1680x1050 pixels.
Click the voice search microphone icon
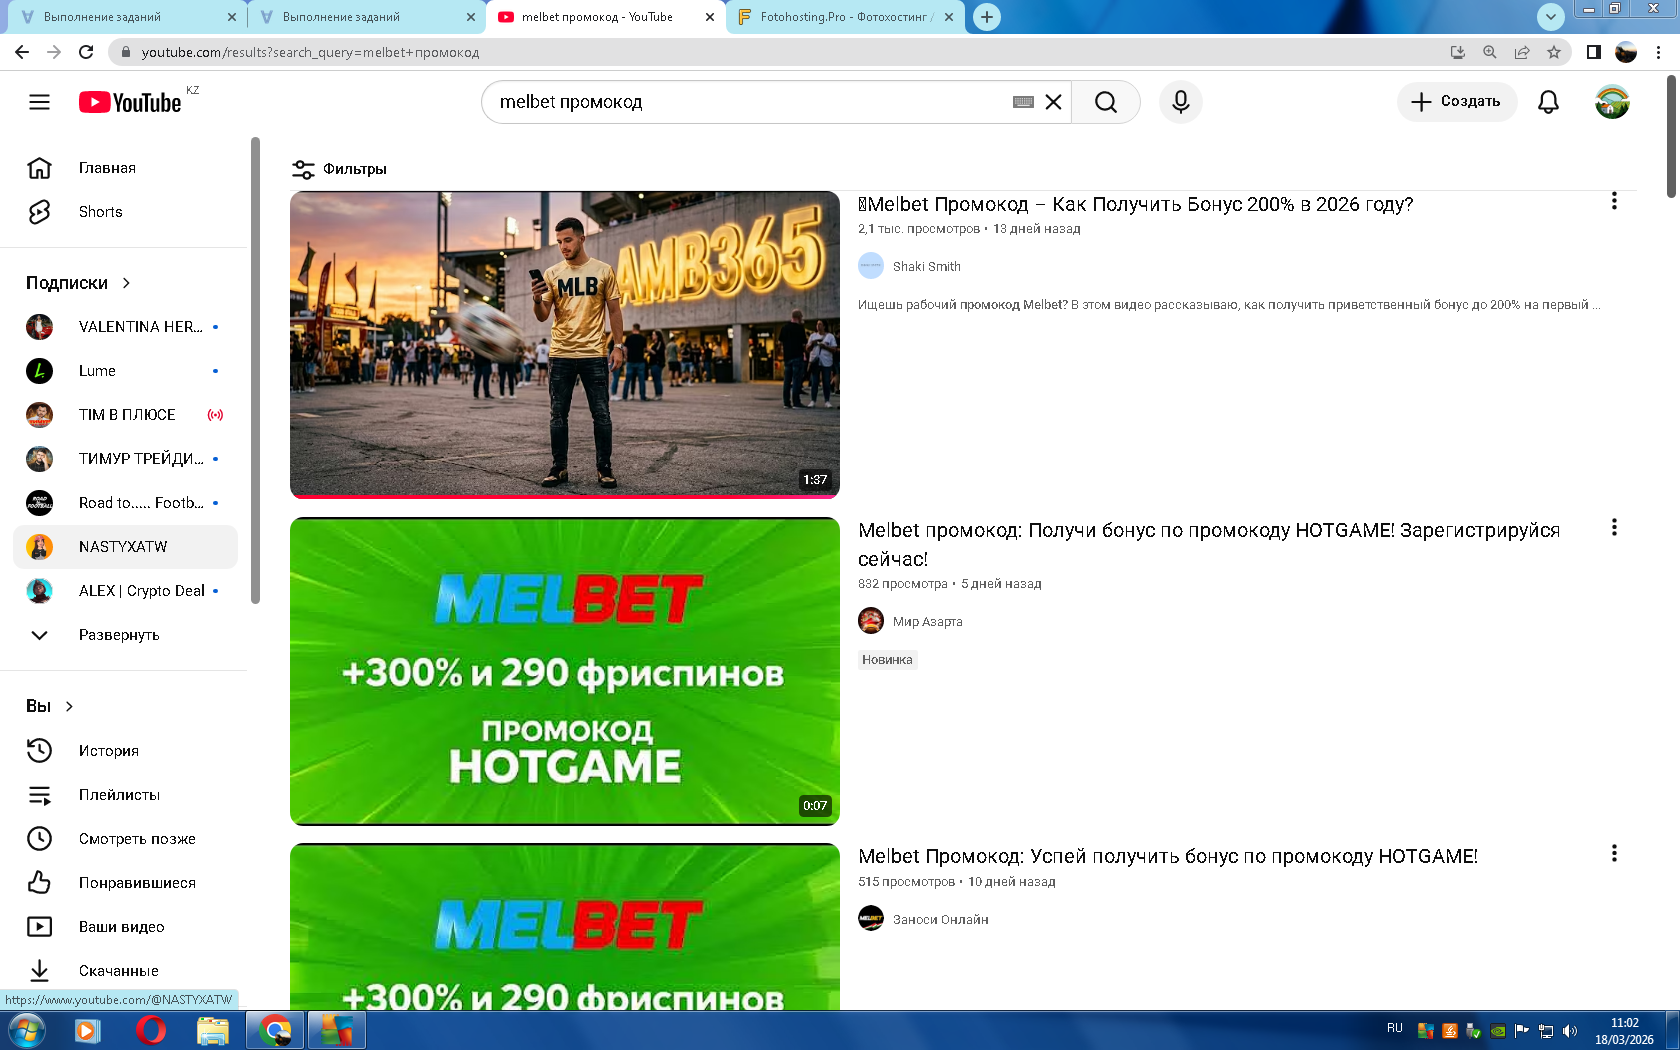tap(1180, 102)
